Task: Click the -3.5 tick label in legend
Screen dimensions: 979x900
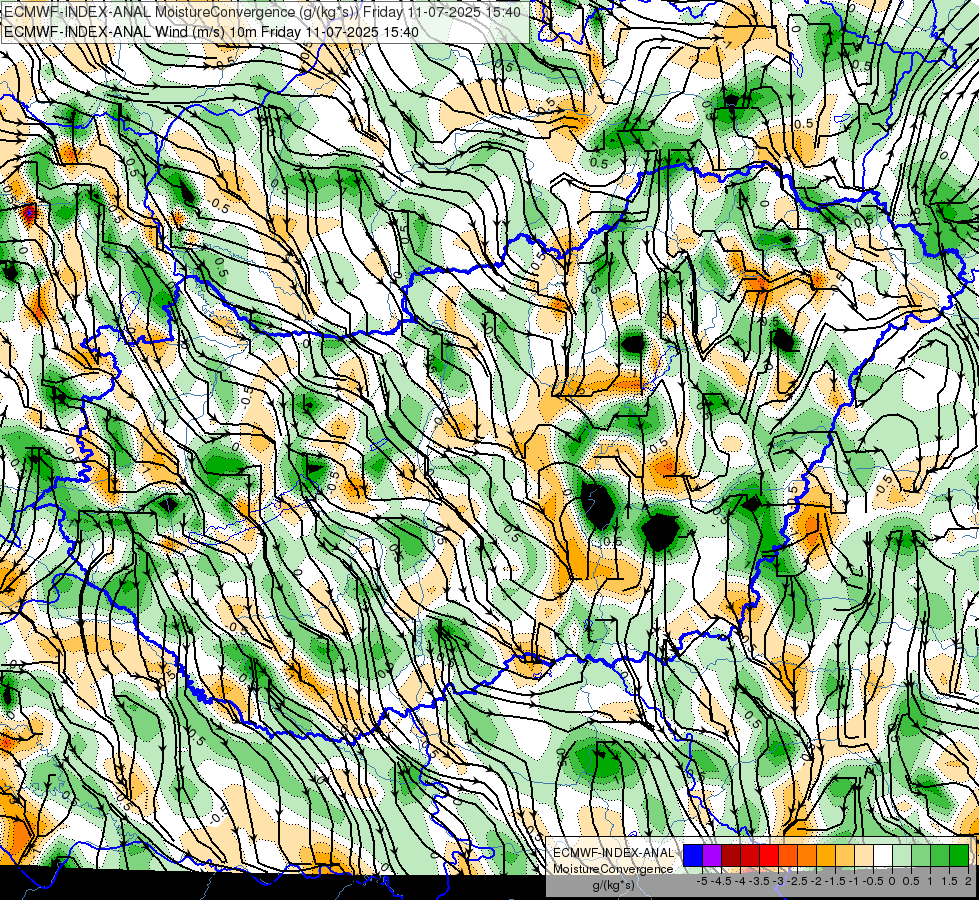Action: click(759, 881)
